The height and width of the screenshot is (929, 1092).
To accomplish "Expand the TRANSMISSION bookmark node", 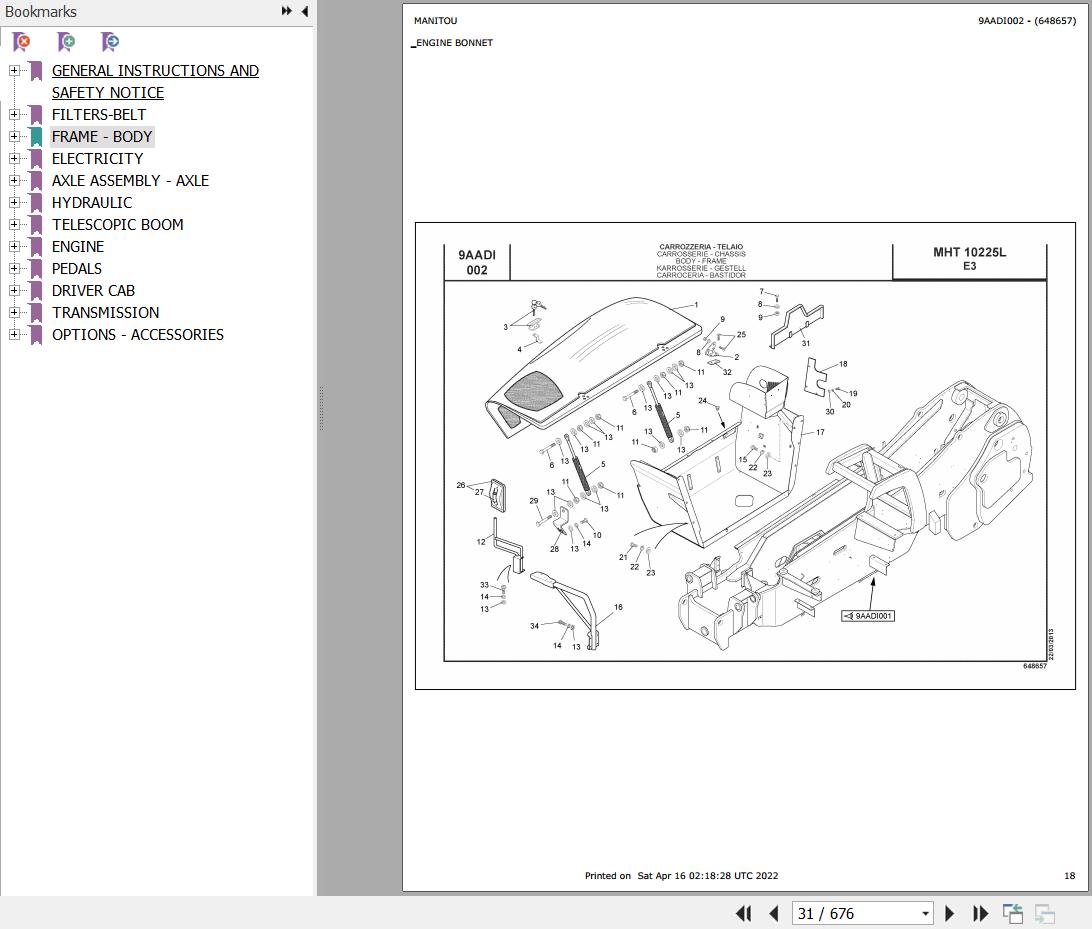I will tap(14, 313).
